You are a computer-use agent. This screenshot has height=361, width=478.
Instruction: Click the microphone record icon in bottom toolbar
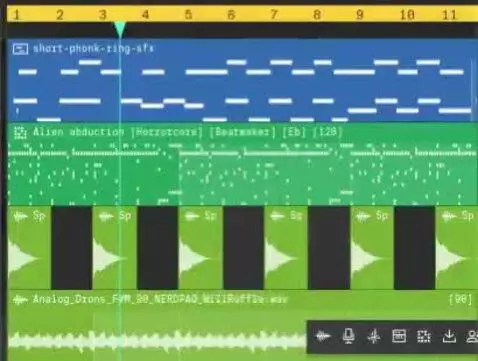click(x=348, y=336)
